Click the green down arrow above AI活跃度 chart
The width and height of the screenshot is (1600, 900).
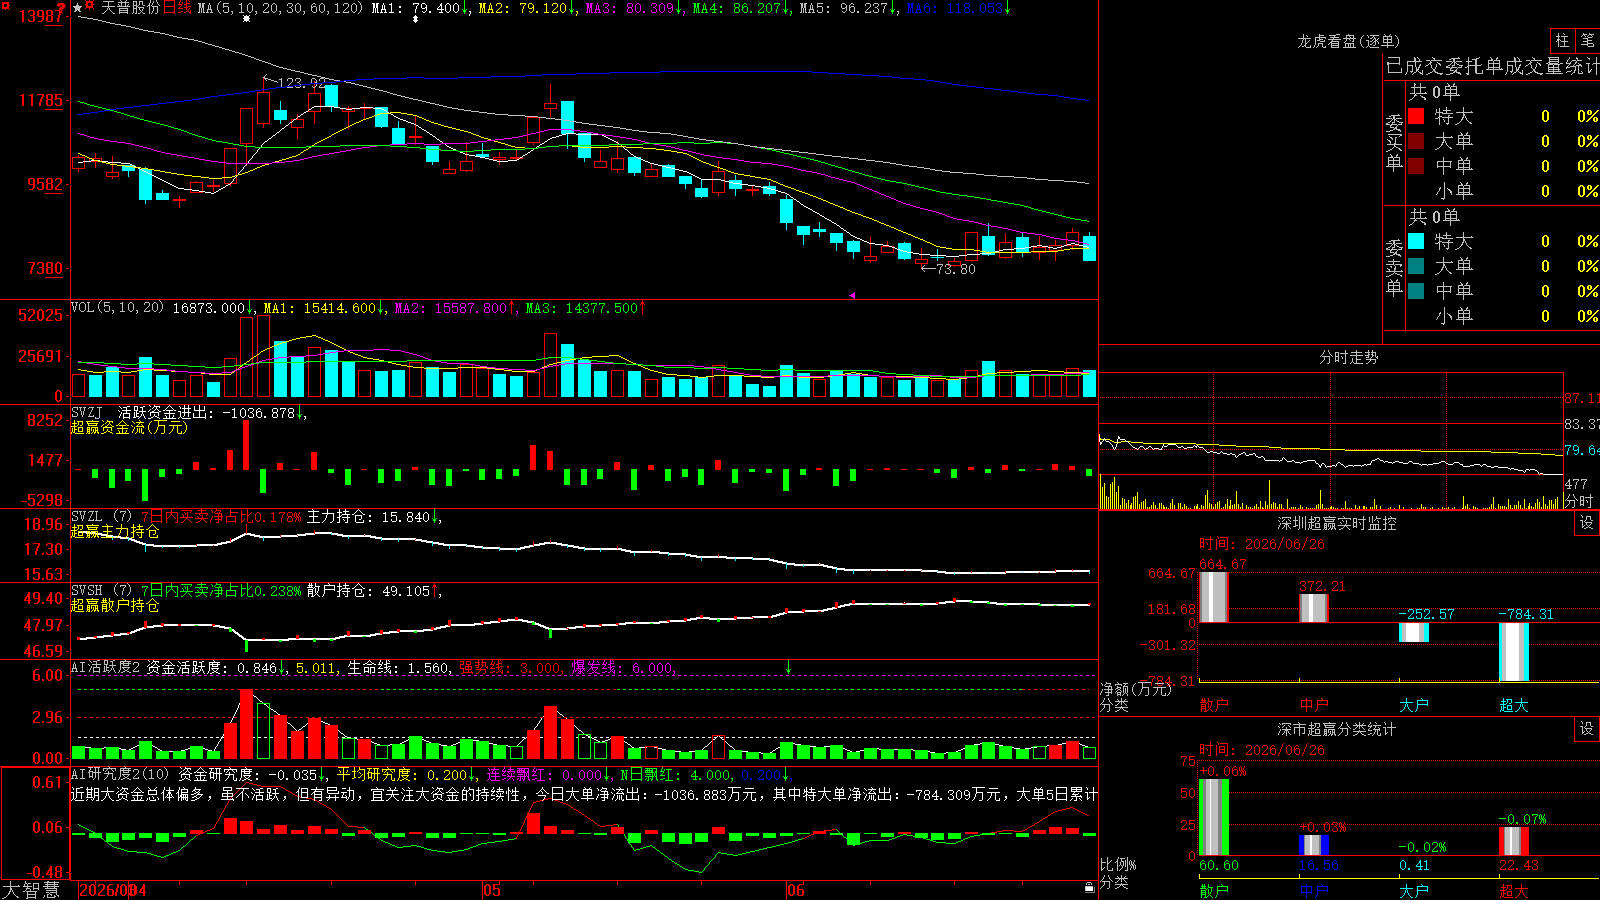tap(789, 667)
